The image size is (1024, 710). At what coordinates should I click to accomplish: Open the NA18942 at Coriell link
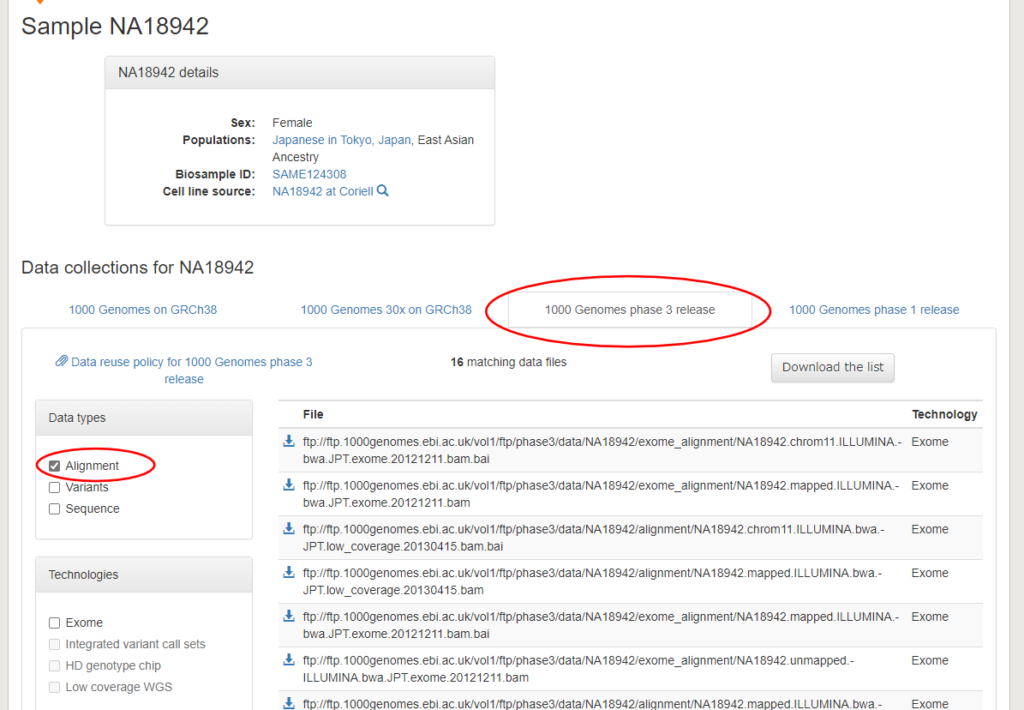[x=322, y=191]
